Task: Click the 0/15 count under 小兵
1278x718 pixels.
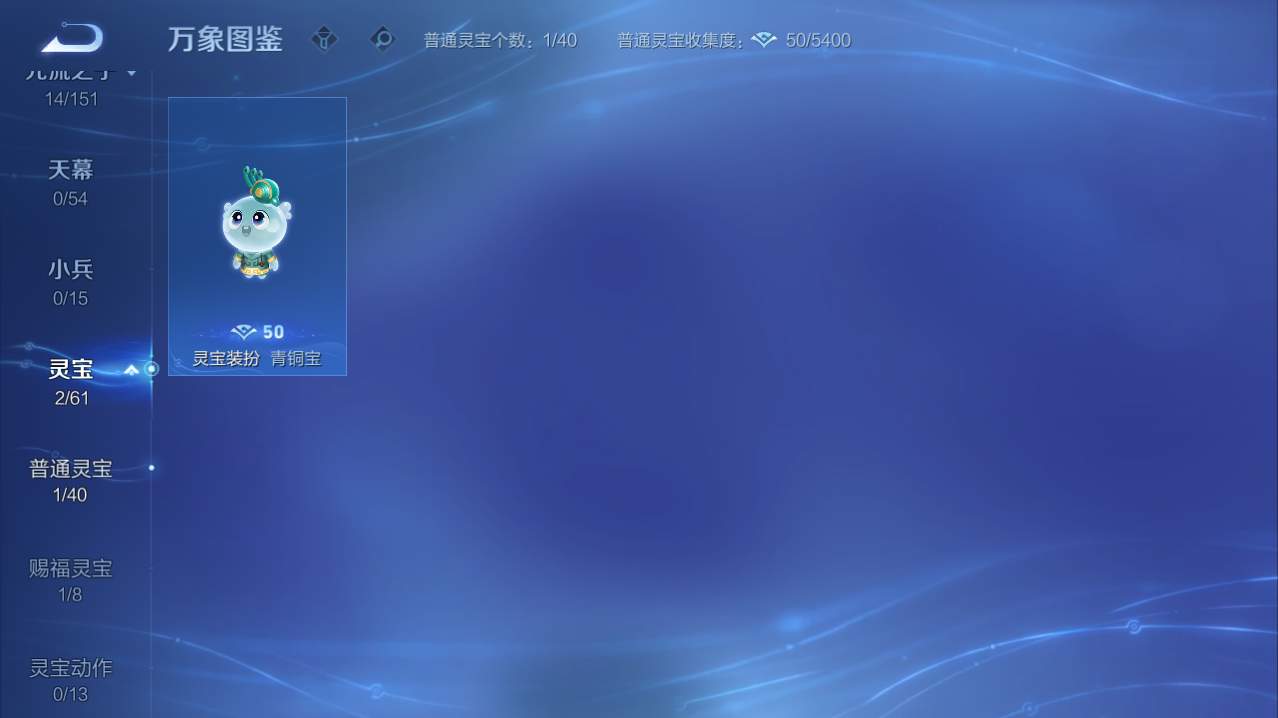Action: click(x=71, y=298)
